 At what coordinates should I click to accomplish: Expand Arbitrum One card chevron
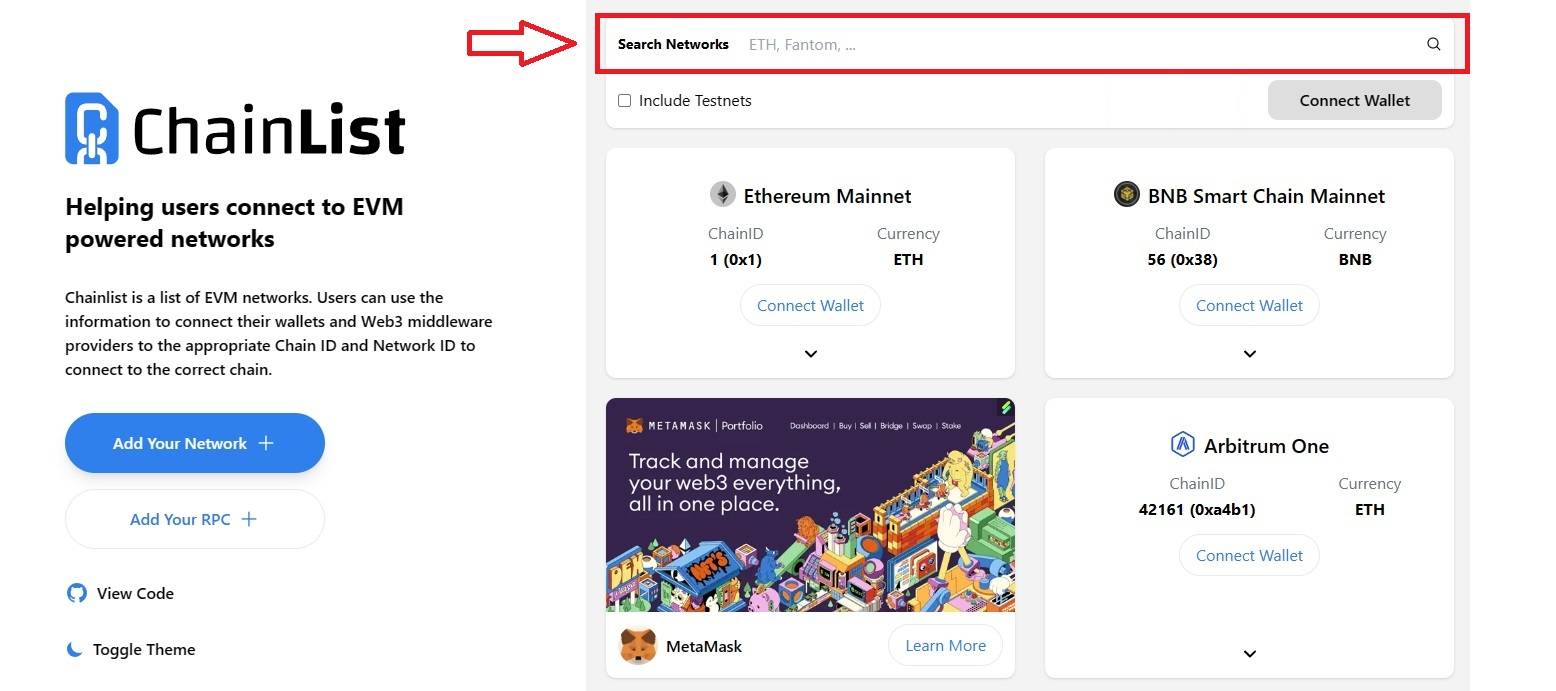point(1250,654)
